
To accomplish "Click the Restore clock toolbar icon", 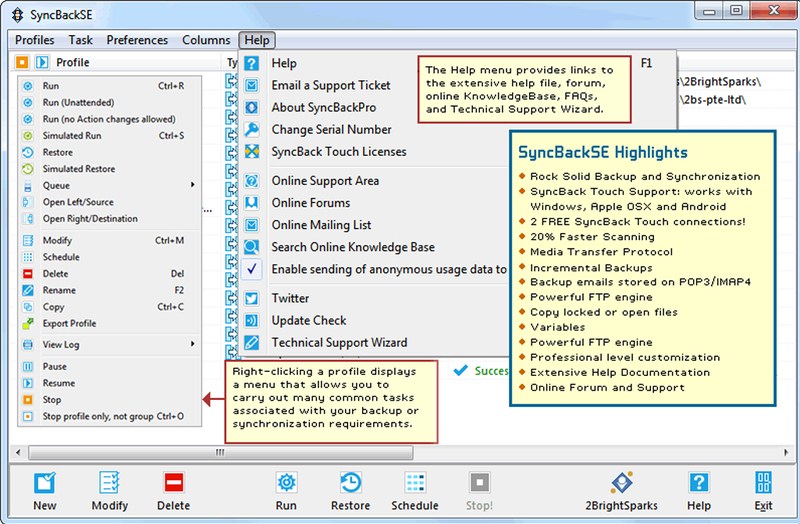I will [x=351, y=483].
